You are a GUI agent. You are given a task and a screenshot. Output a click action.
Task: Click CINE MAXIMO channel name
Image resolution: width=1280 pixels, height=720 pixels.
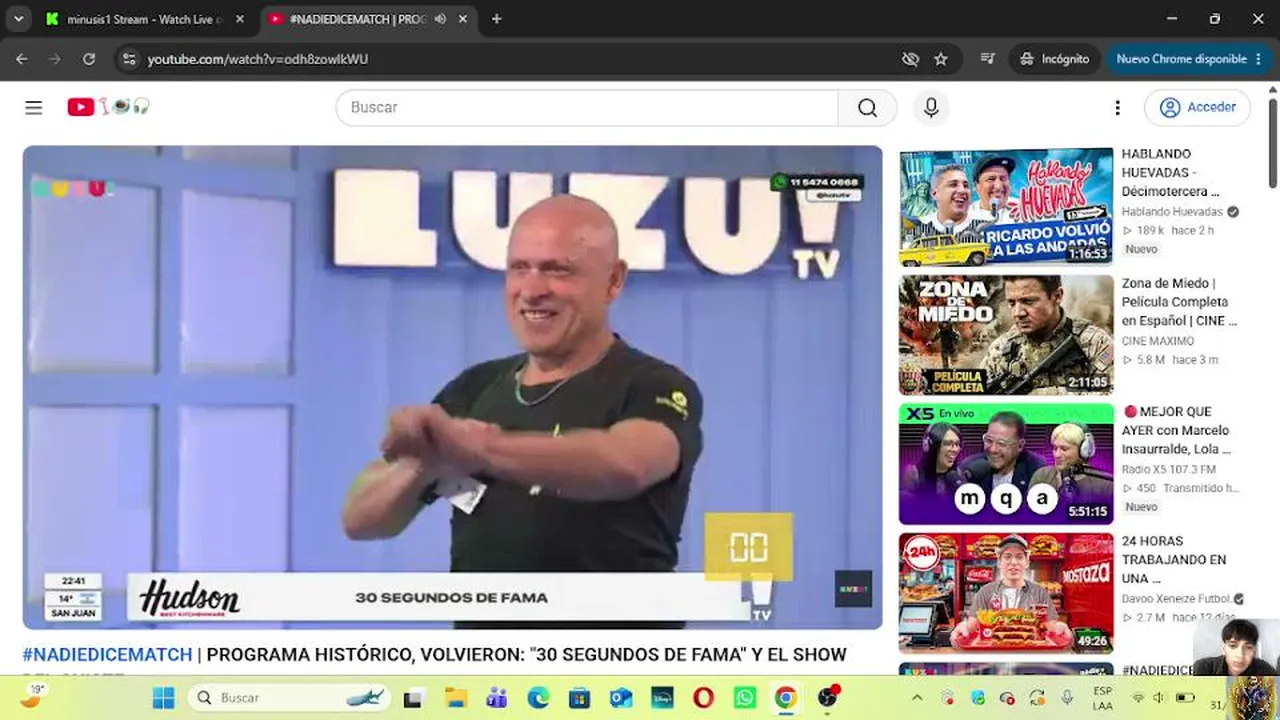pyautogui.click(x=1157, y=341)
